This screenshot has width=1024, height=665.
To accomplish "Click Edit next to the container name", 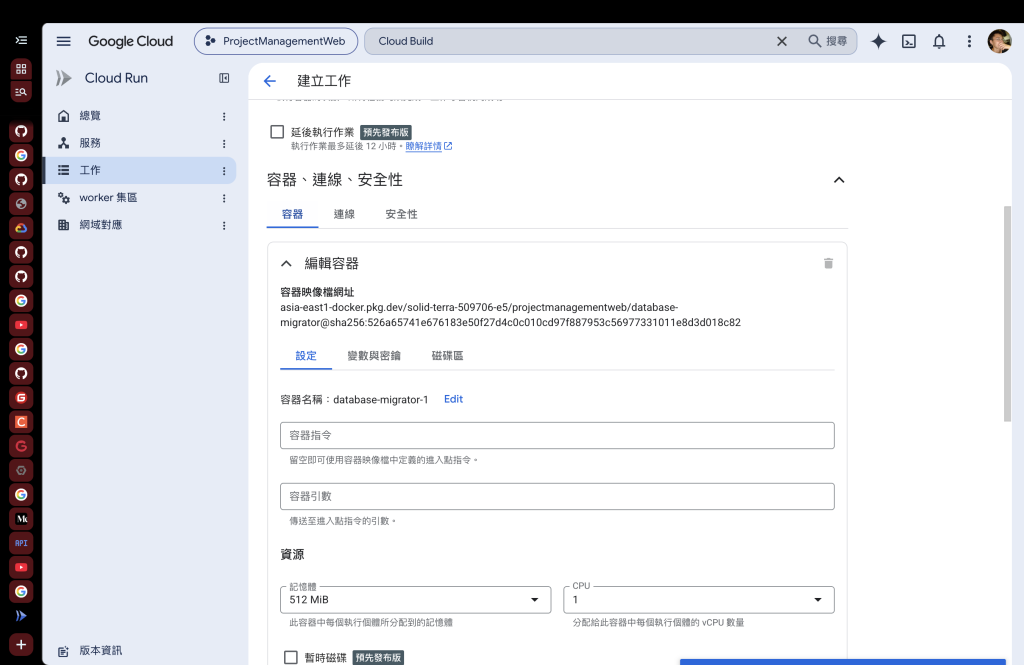I will 453,399.
